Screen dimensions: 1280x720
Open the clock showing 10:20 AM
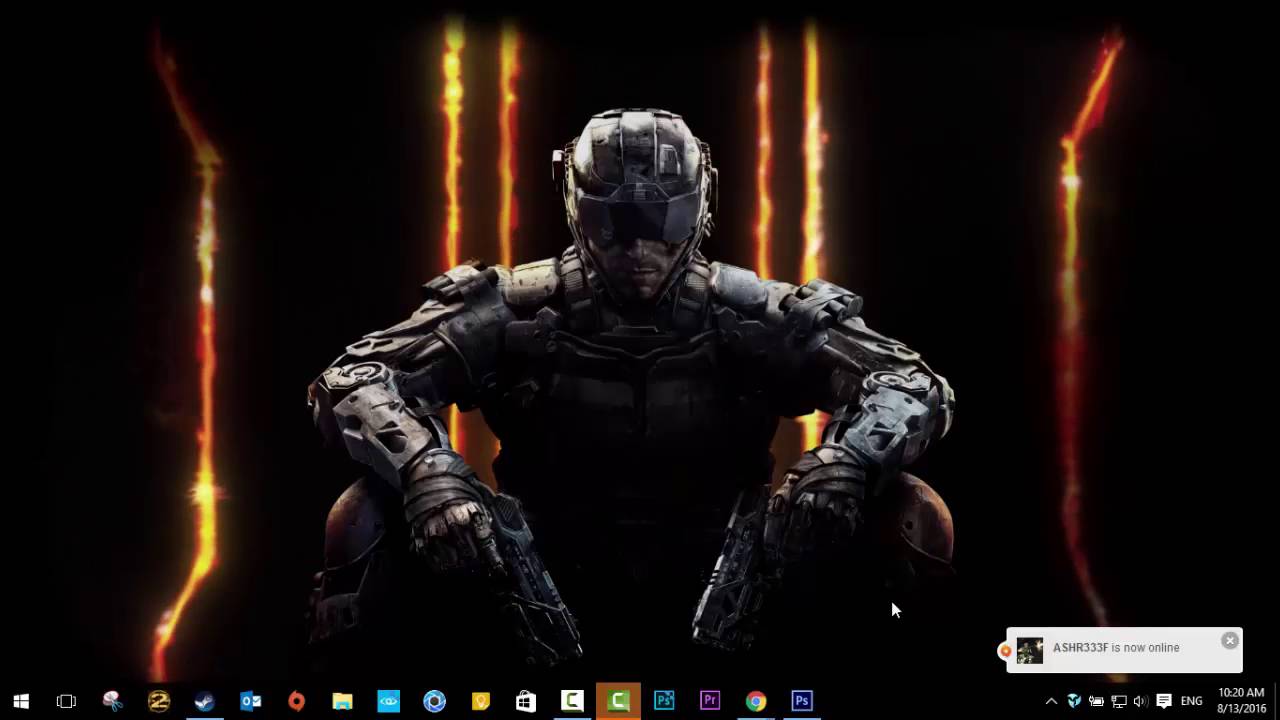[1241, 701]
